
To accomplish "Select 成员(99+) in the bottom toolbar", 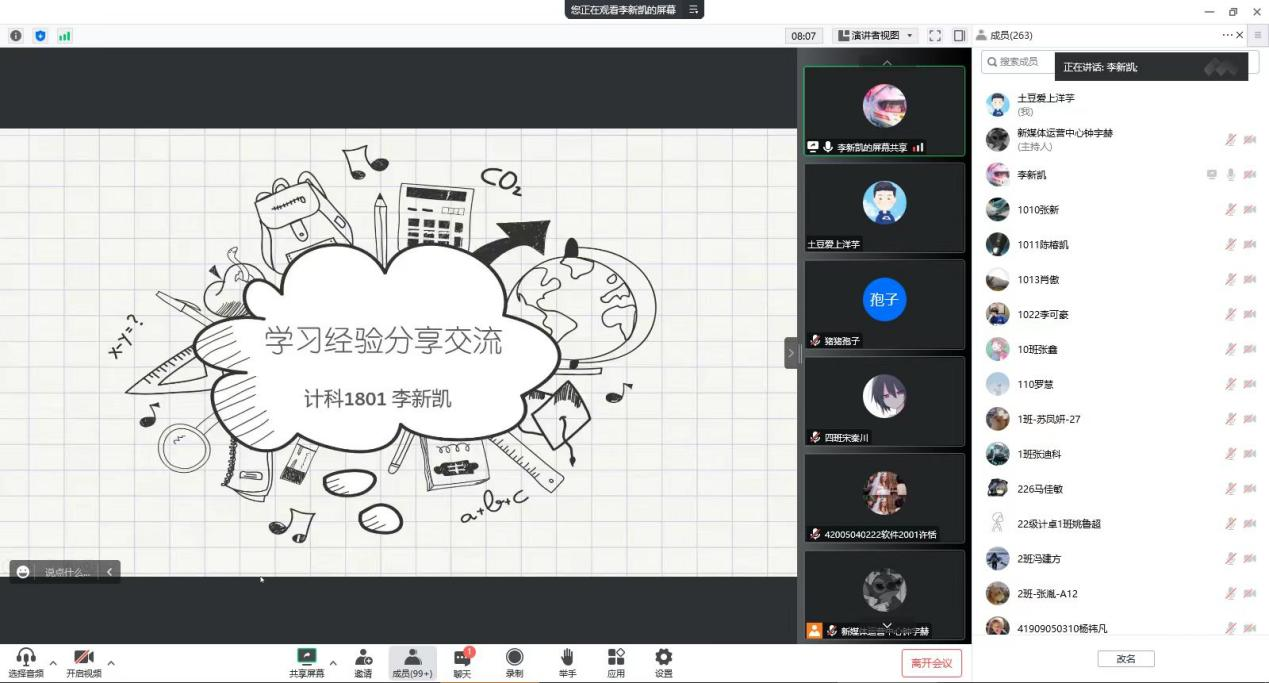I will [412, 658].
